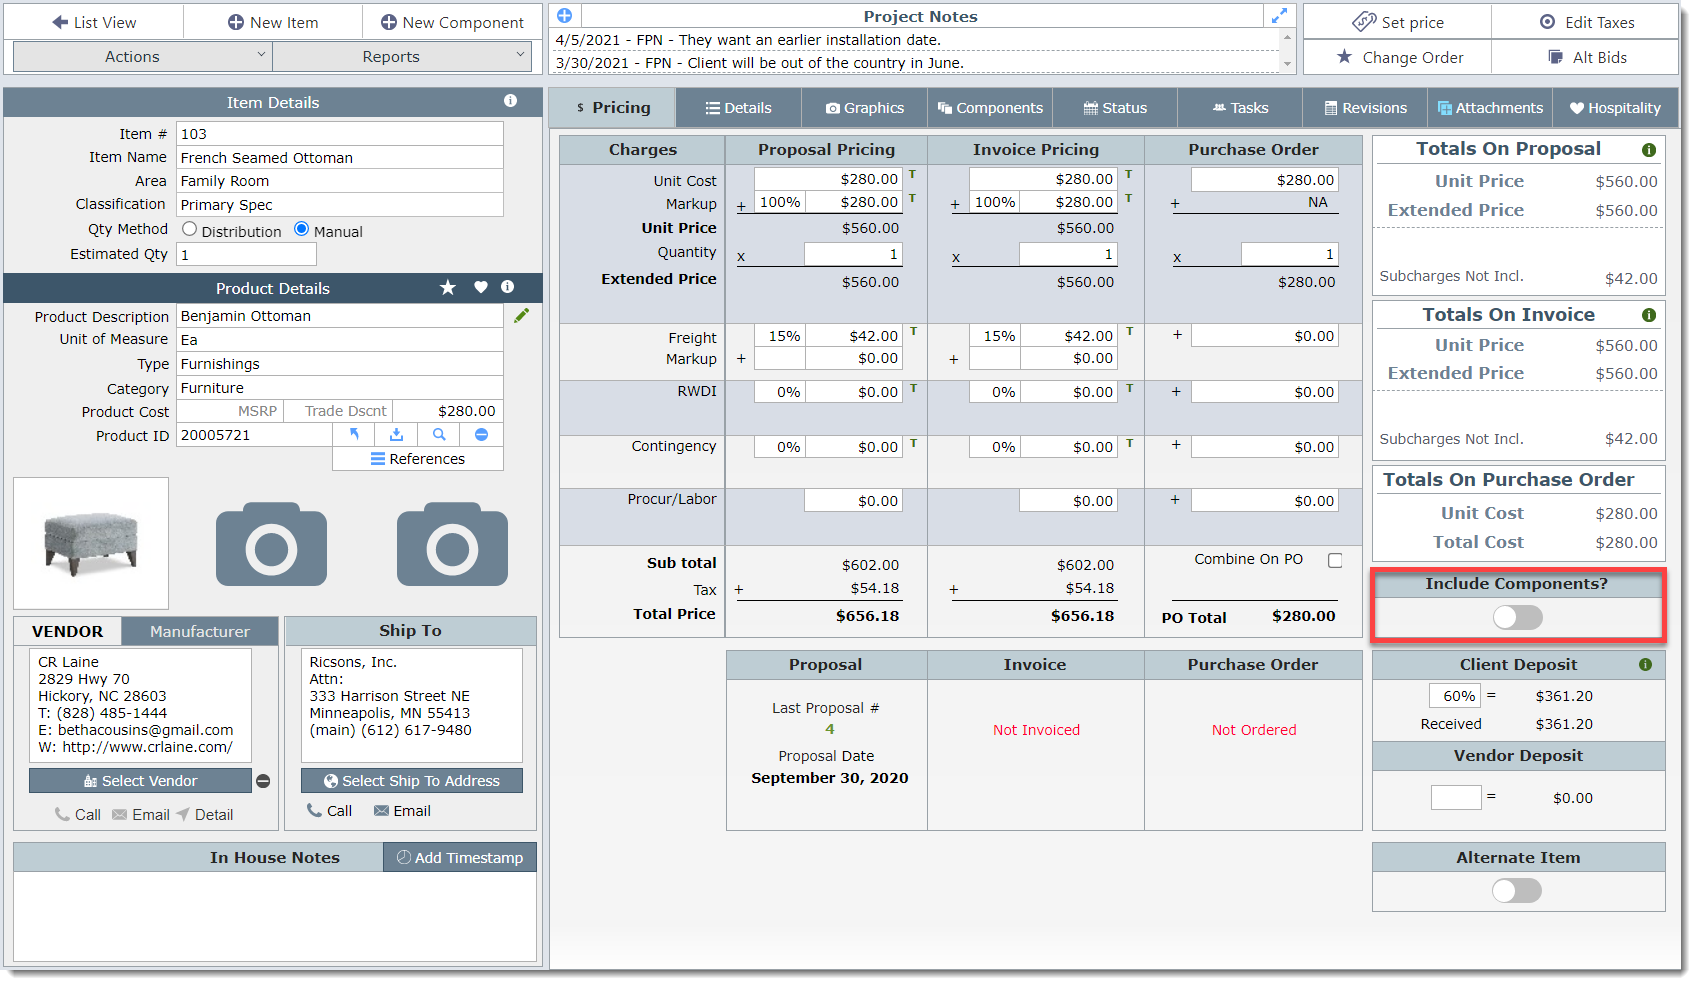
Task: Open Edit Taxes
Action: pyautogui.click(x=1586, y=22)
